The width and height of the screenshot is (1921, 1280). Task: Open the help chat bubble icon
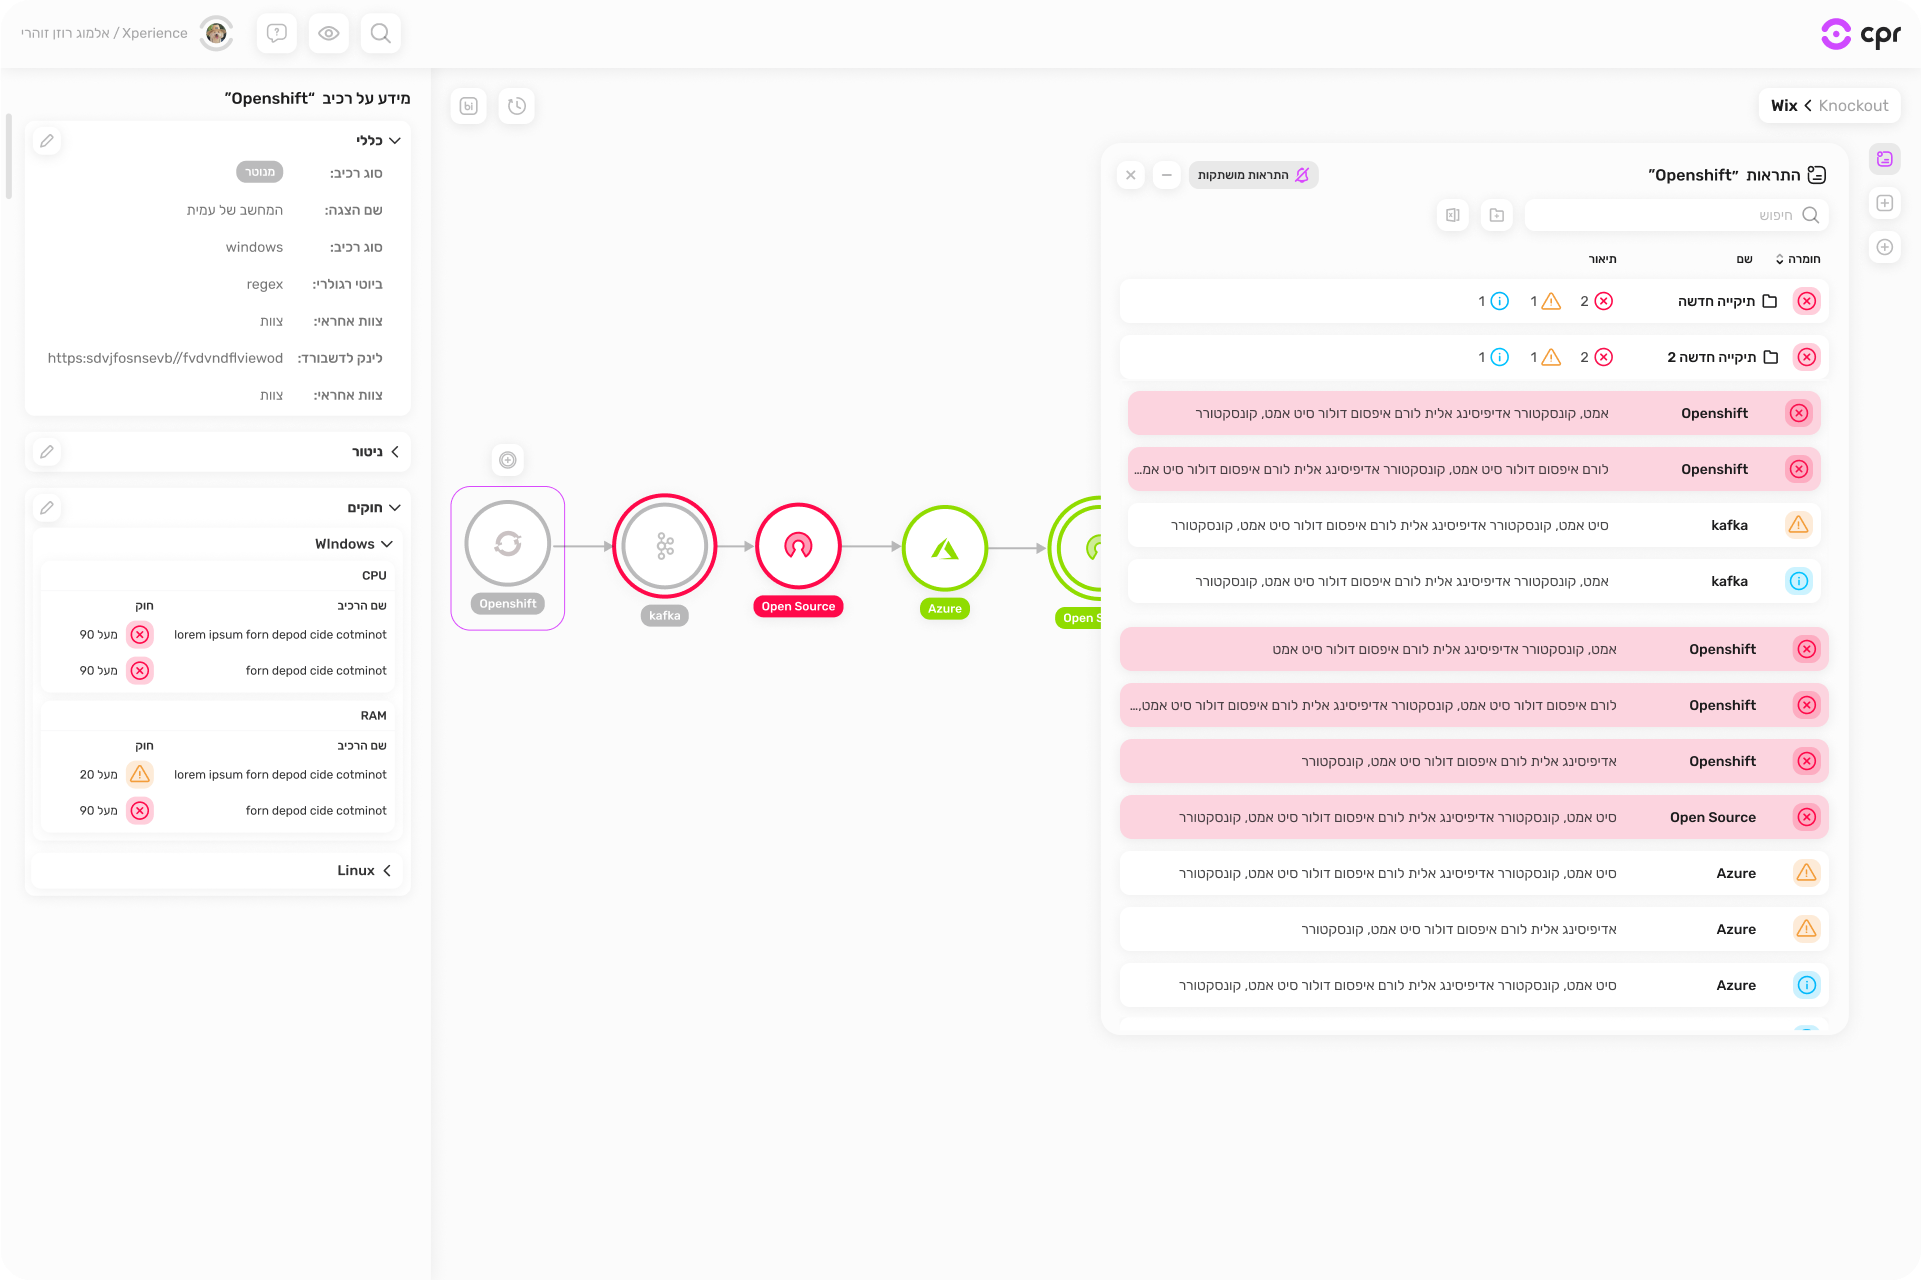[277, 33]
